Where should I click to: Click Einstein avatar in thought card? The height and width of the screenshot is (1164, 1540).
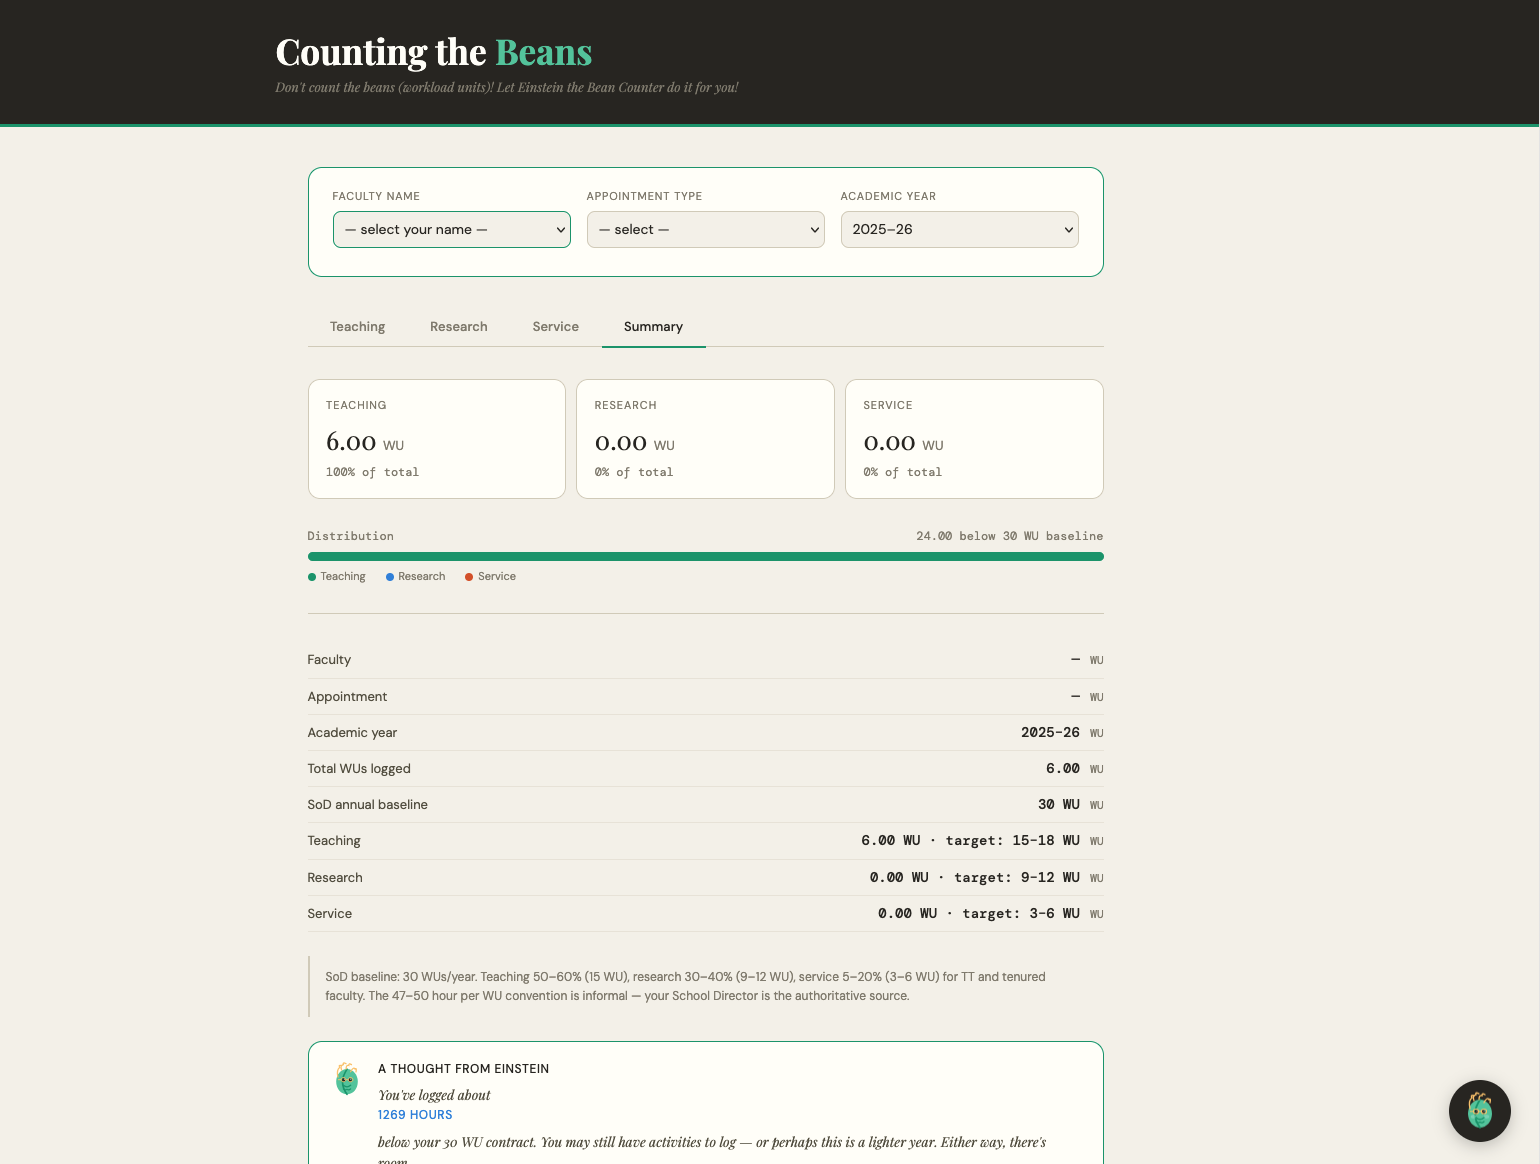(347, 1079)
